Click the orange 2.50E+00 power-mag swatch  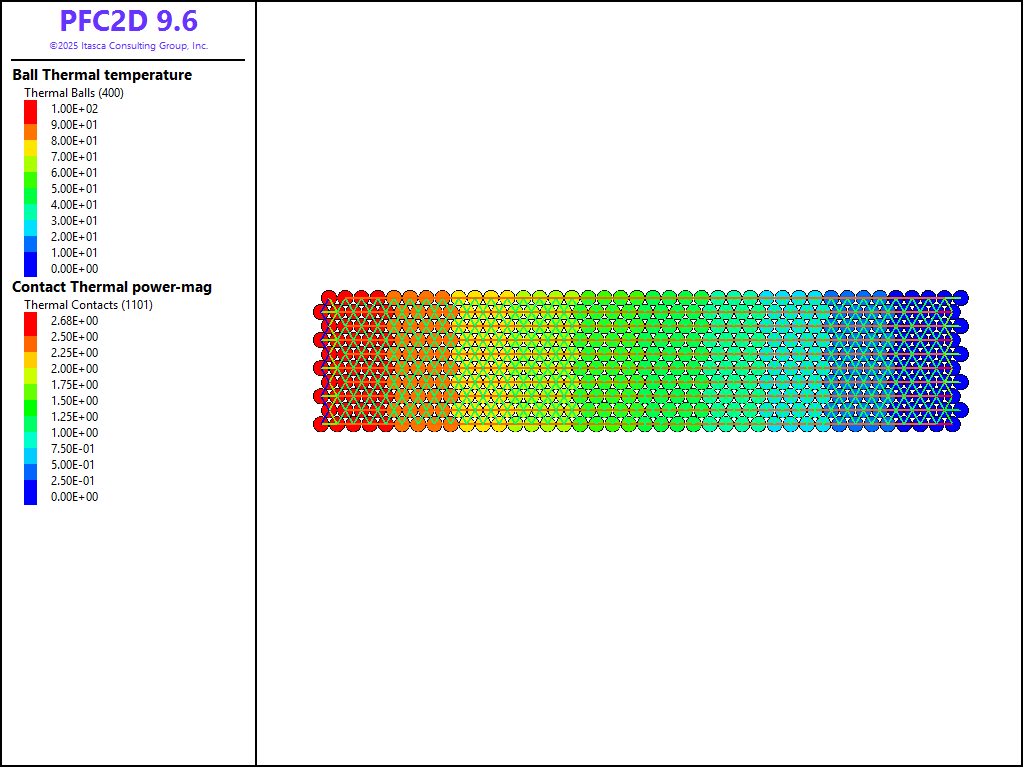pyautogui.click(x=31, y=337)
